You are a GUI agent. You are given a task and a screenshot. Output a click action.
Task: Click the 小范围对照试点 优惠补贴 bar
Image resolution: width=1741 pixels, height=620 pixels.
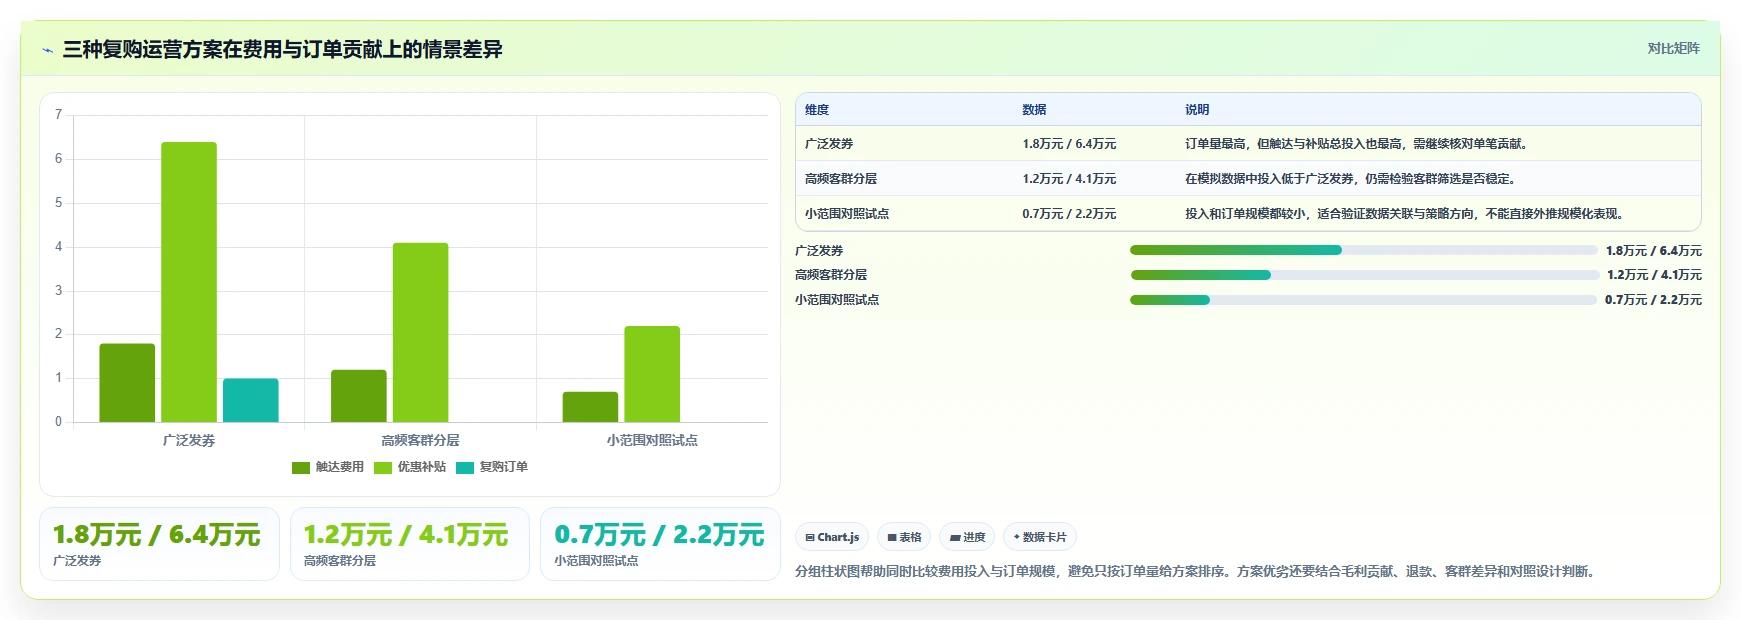click(x=652, y=374)
